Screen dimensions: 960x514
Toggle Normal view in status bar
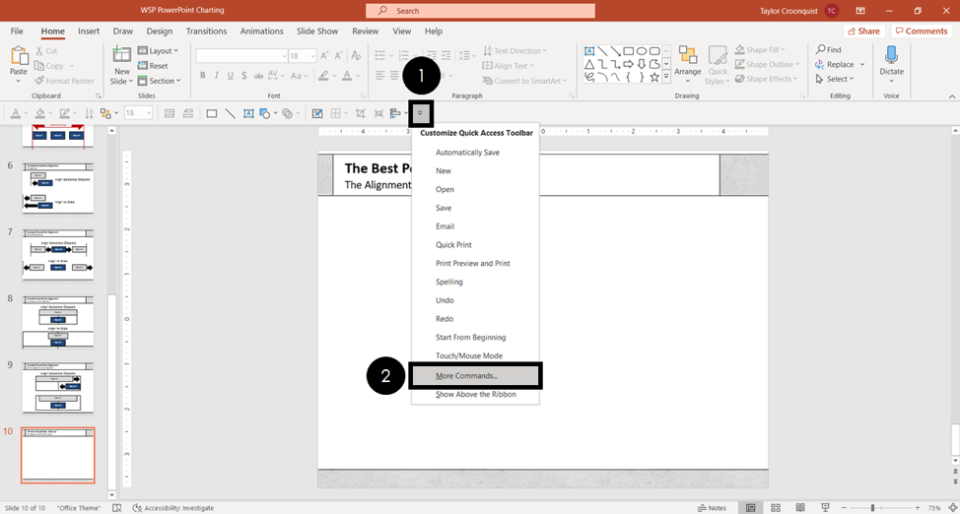pos(751,508)
